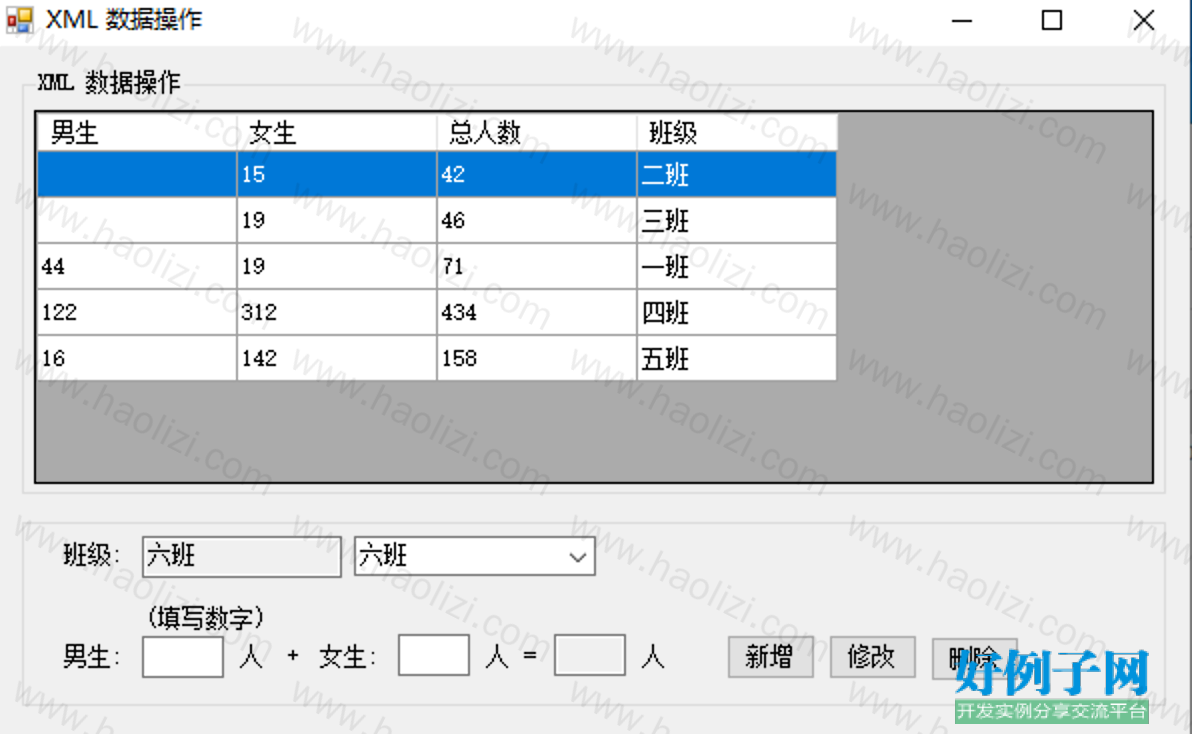Sort by the 班级 column header
Screen dimensions: 1192x734
737,133
